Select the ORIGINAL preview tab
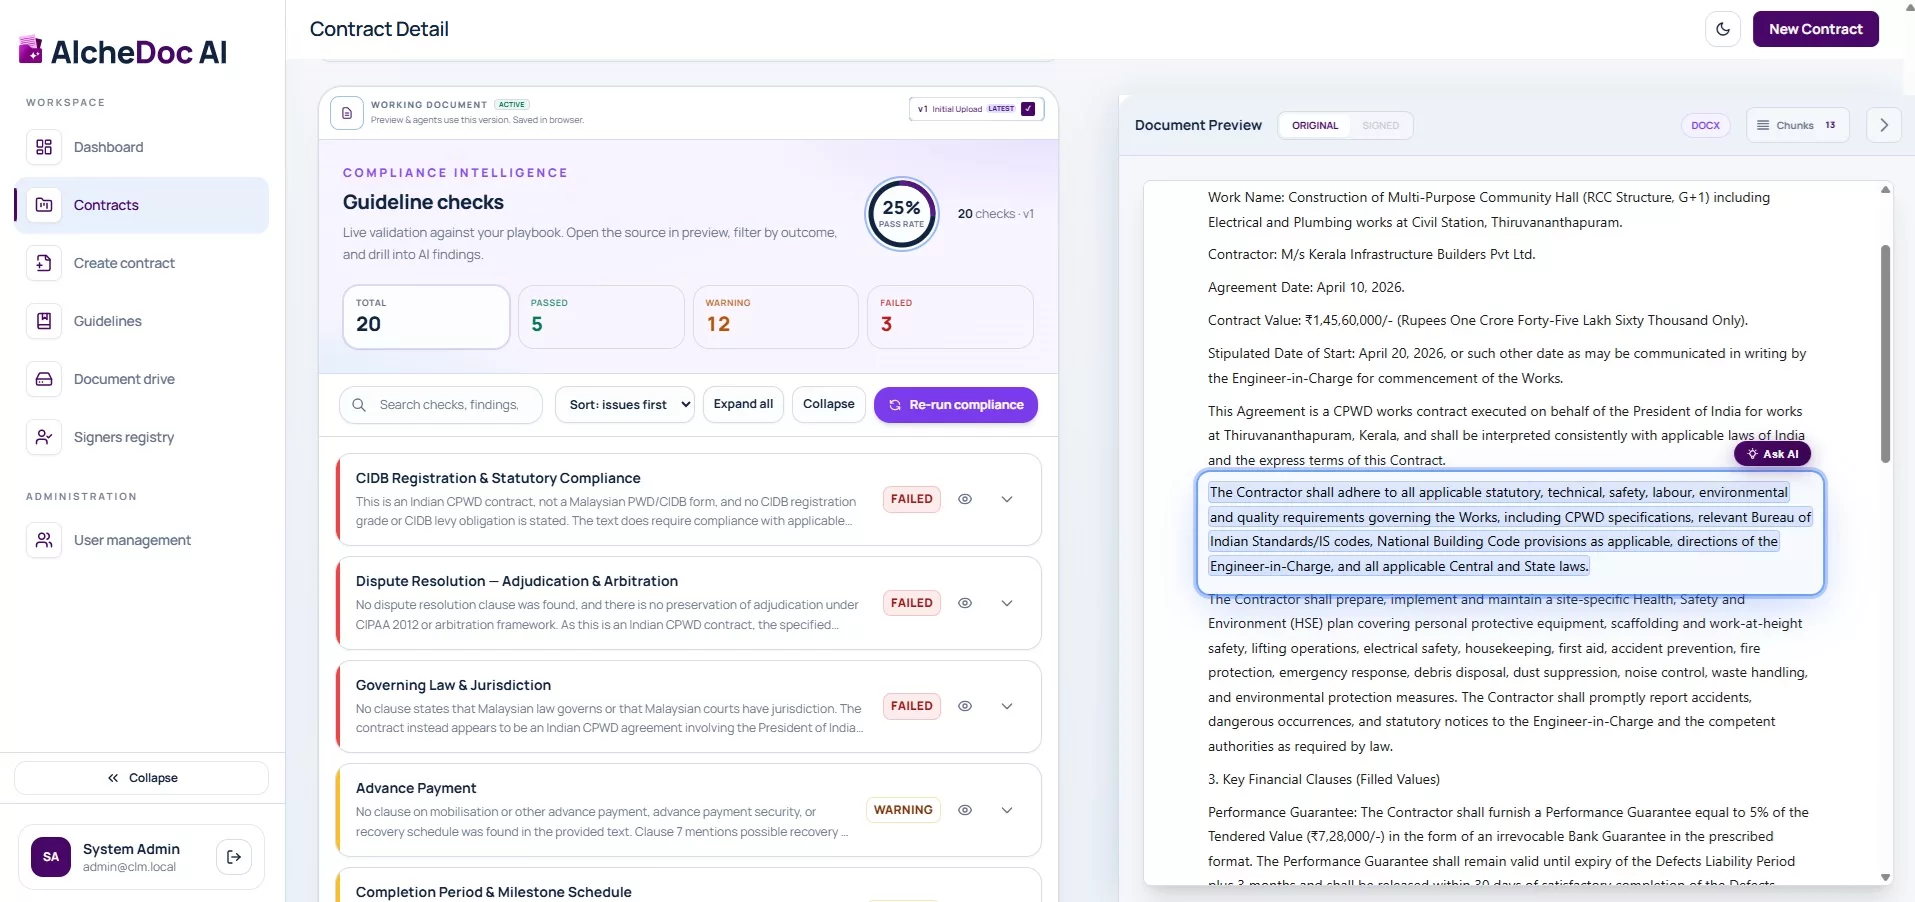The width and height of the screenshot is (1915, 902). [x=1315, y=125]
